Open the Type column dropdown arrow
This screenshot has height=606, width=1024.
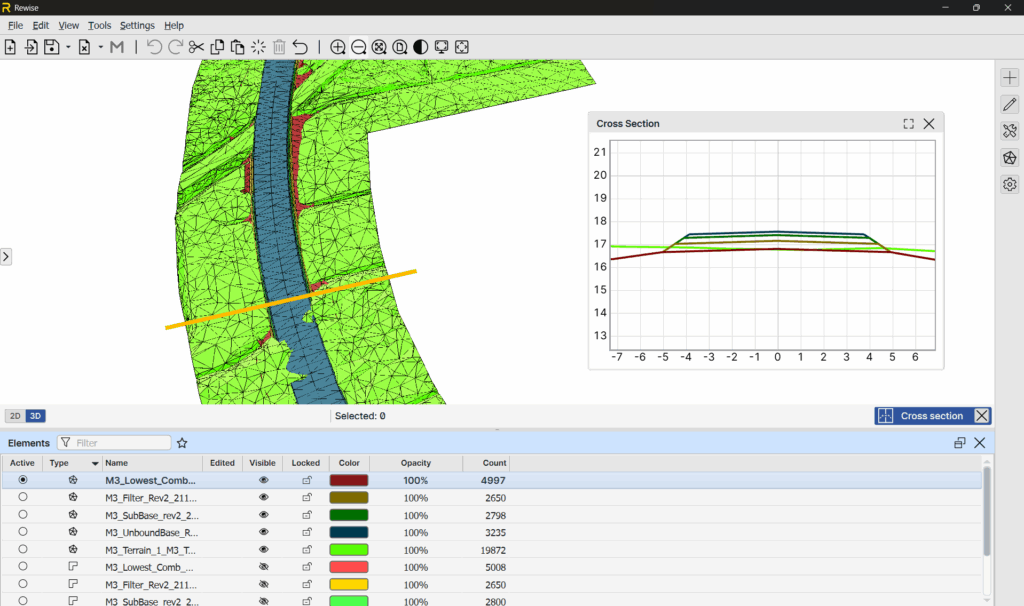[x=95, y=463]
